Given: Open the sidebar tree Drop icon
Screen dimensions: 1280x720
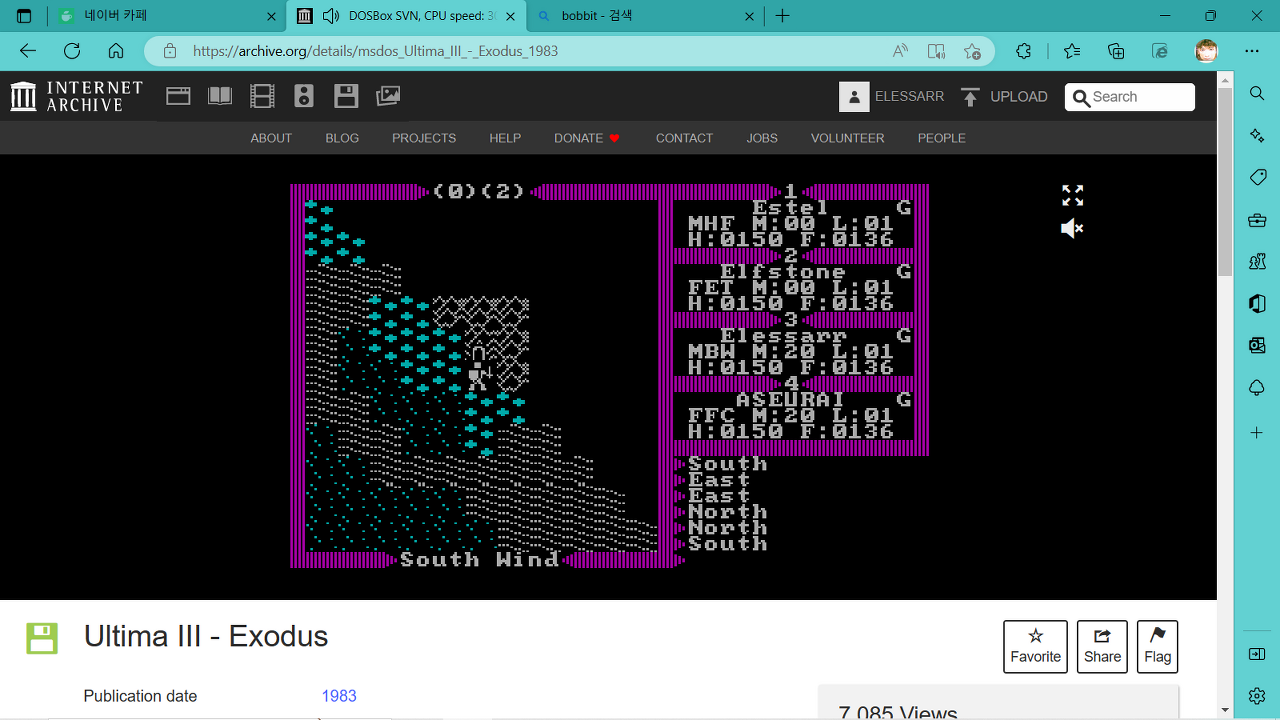Looking at the screenshot, I should [1257, 388].
